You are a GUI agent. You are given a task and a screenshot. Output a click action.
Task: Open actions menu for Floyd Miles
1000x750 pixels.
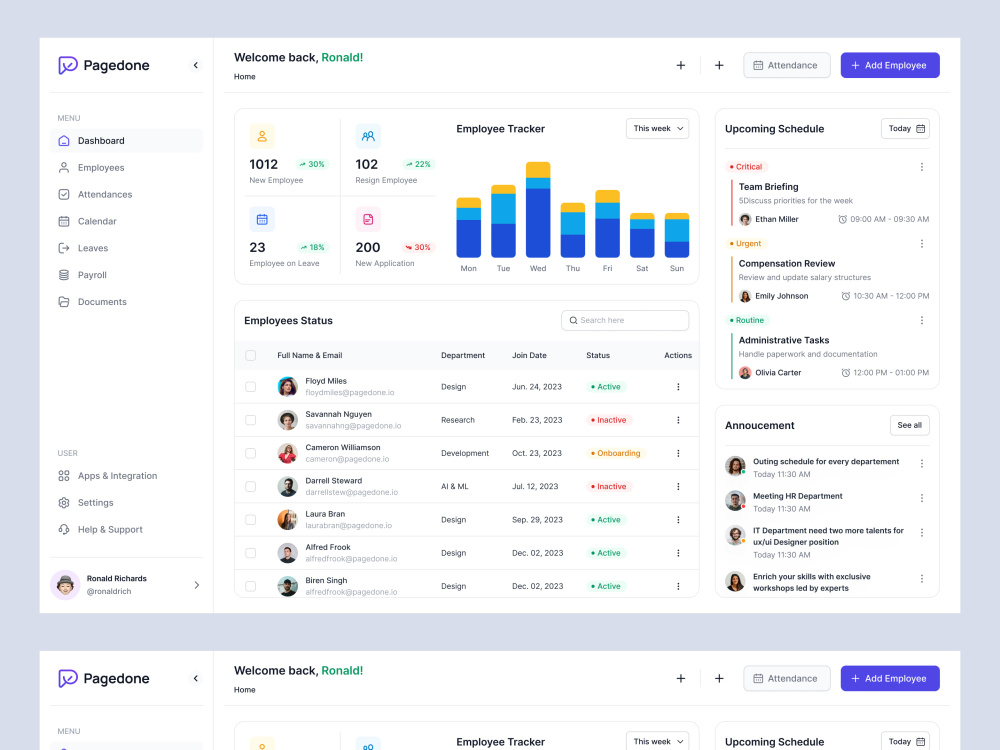[678, 387]
